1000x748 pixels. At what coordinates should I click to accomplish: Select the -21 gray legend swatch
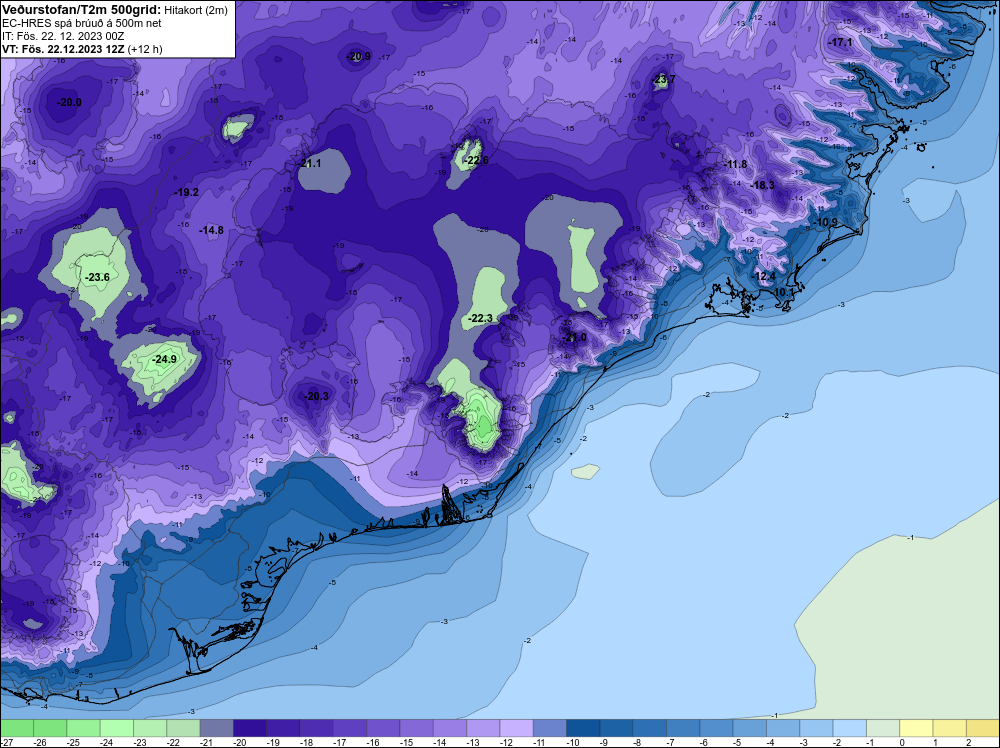click(x=217, y=728)
